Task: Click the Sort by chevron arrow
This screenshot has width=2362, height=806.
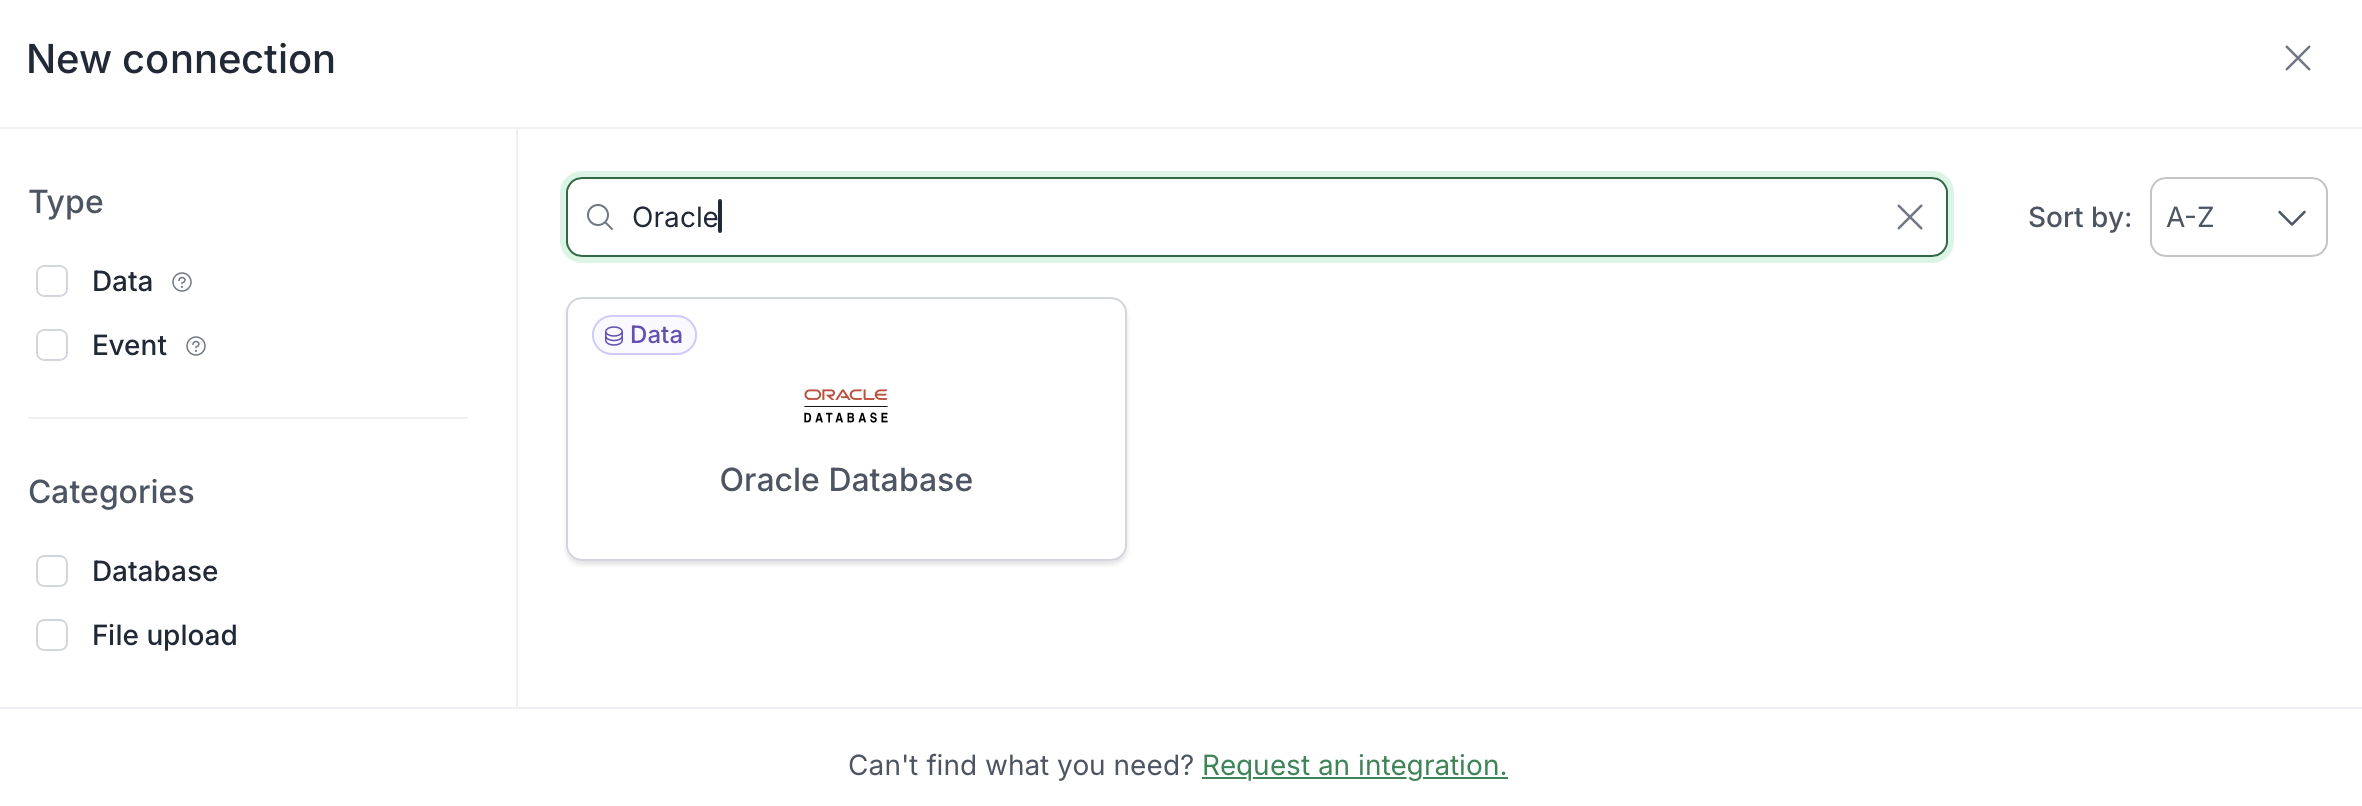Action: pos(2292,217)
